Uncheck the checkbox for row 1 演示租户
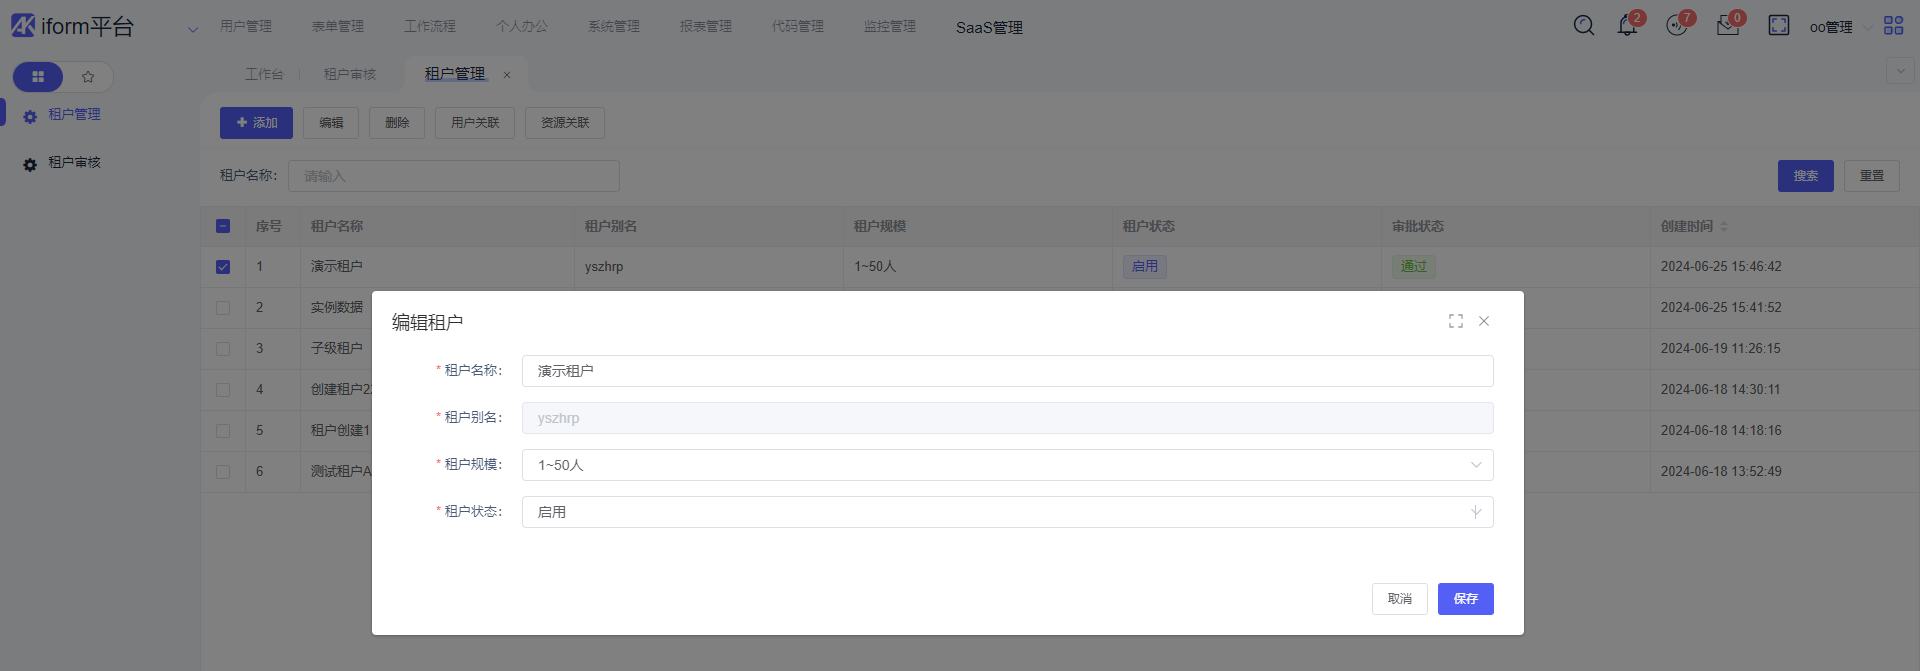 click(x=223, y=267)
